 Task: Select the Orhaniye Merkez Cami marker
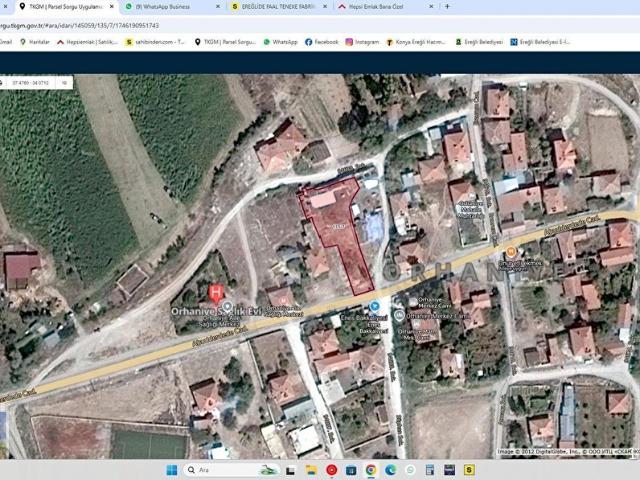[x=400, y=315]
